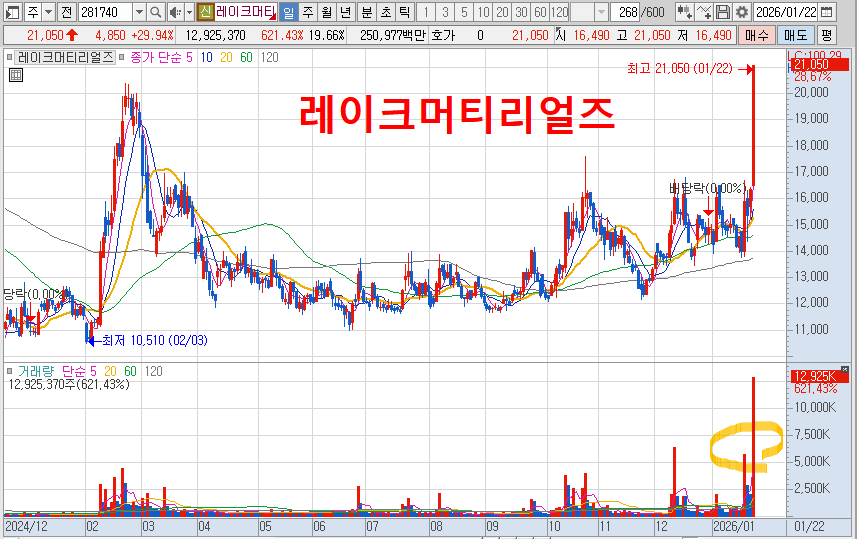Switch to weekly 주 chart period
The image size is (857, 539).
coord(308,11)
